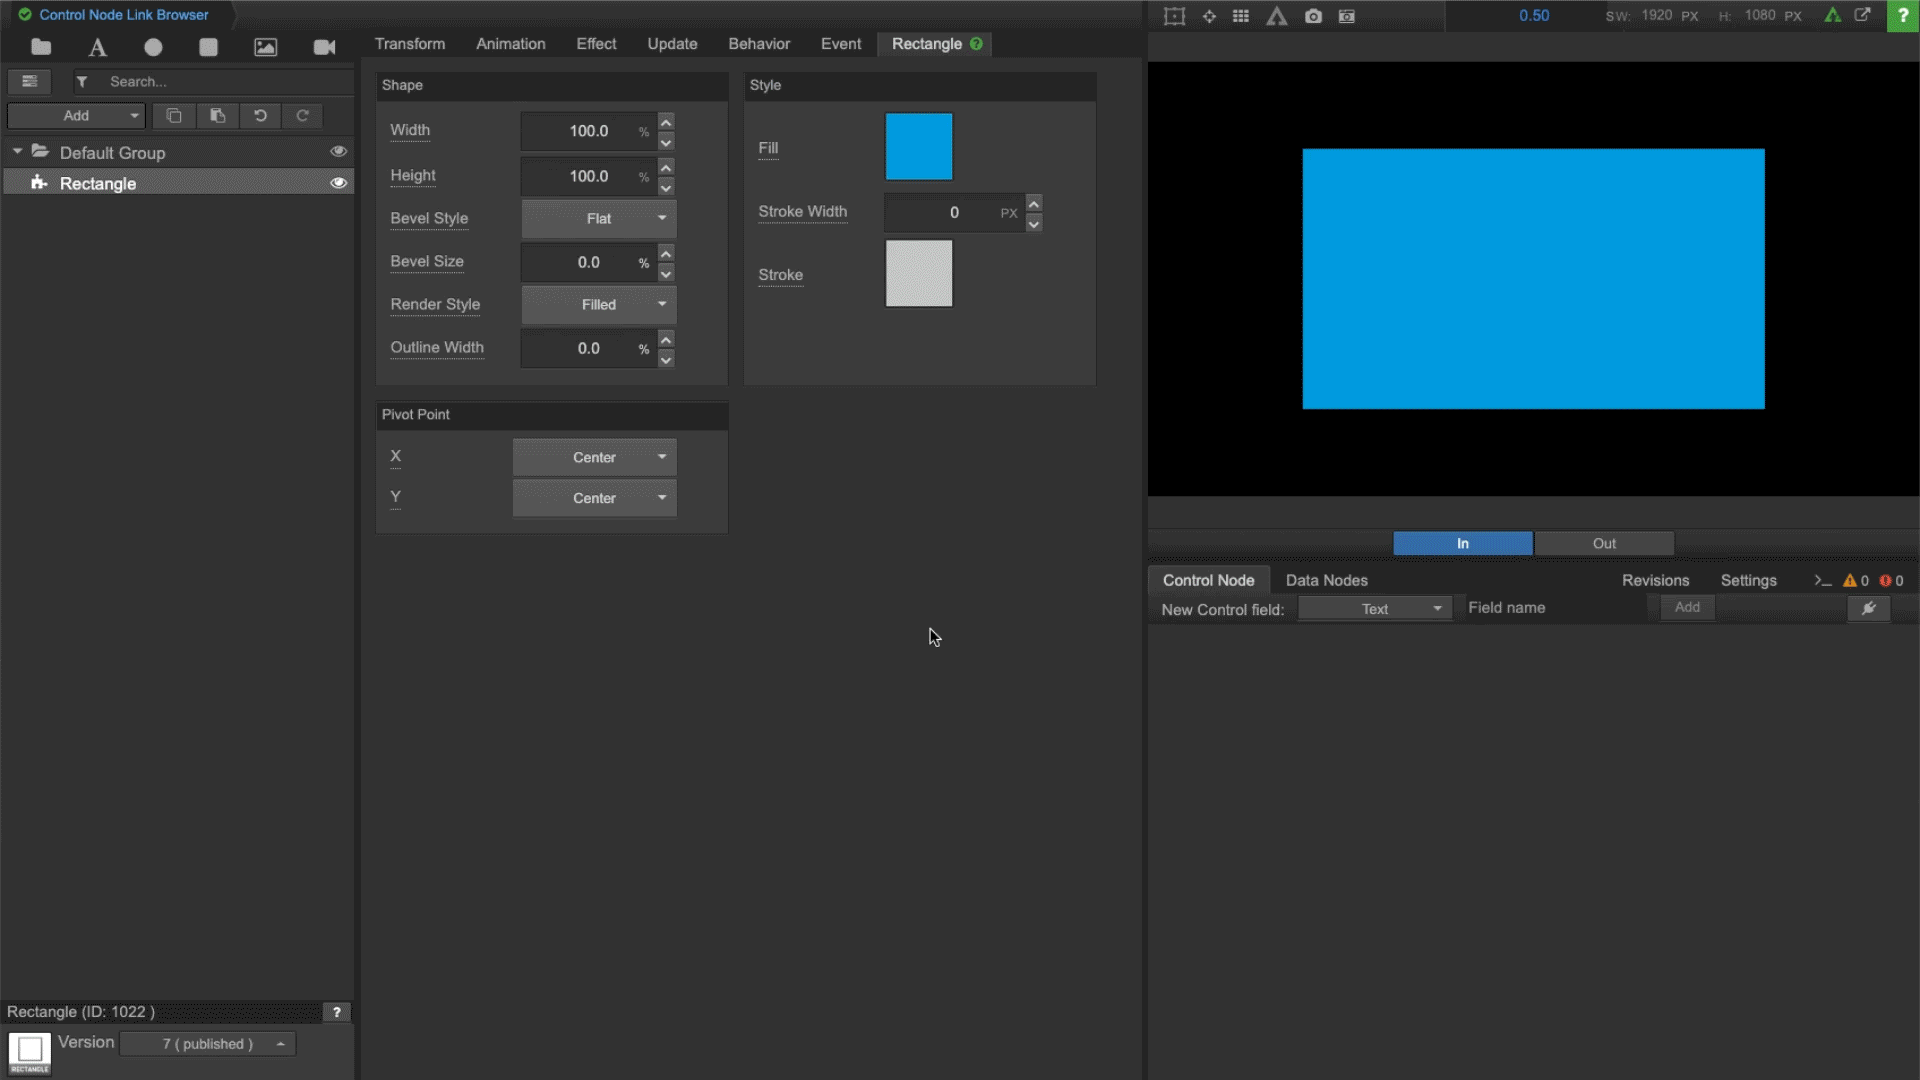Open preview in external window

coord(1862,15)
